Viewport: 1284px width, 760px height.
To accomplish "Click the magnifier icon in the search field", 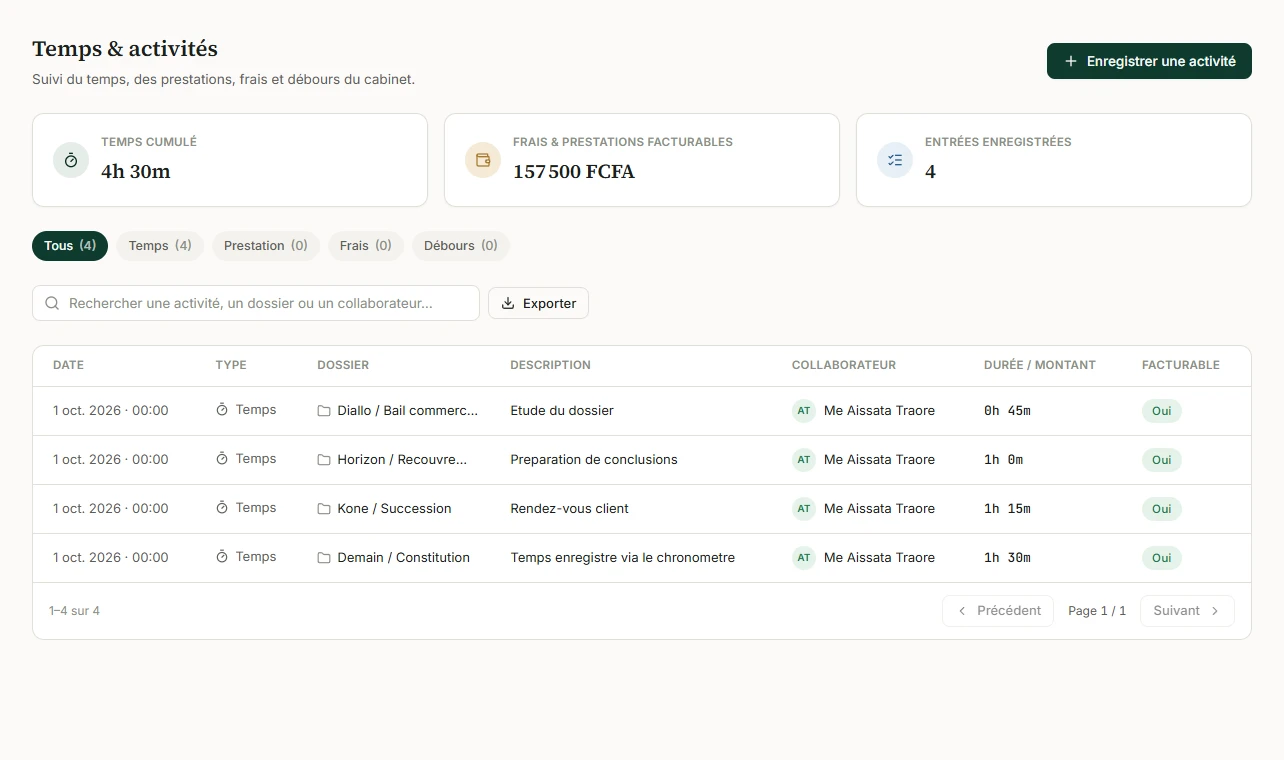I will tap(53, 303).
